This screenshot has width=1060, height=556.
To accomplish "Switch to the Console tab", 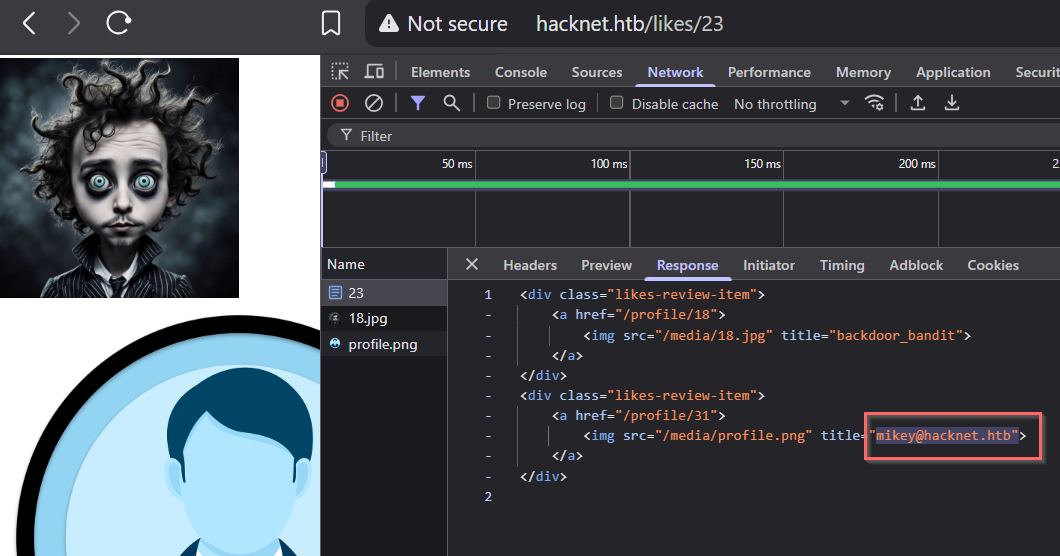I will (x=521, y=72).
